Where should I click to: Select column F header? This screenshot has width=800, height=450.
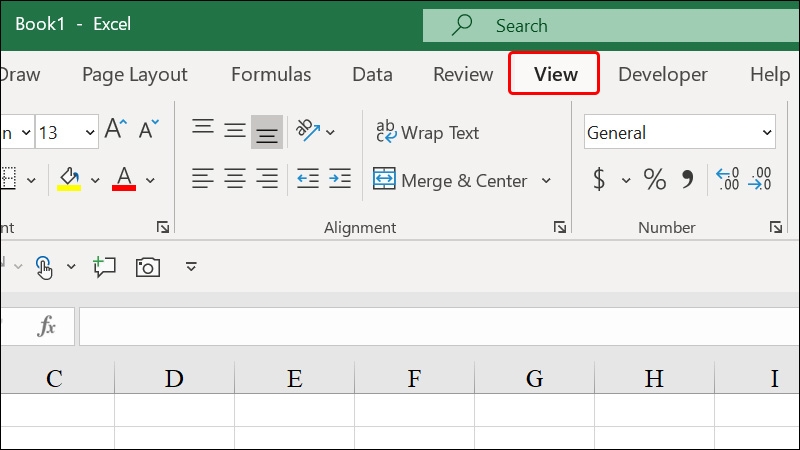(414, 378)
